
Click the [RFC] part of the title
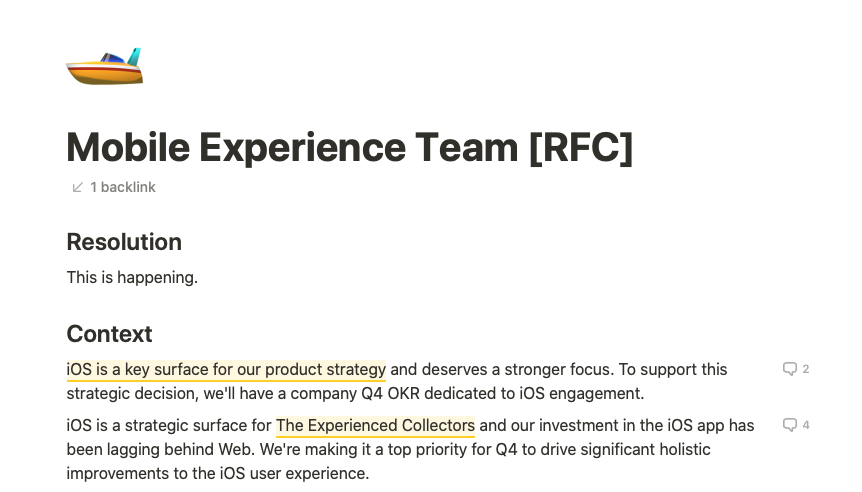(581, 147)
